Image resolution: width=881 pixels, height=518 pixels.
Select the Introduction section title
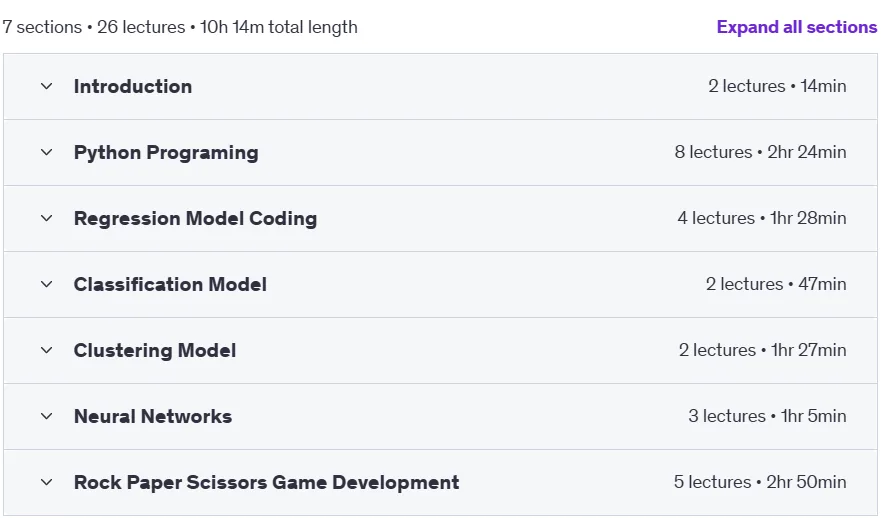point(133,87)
